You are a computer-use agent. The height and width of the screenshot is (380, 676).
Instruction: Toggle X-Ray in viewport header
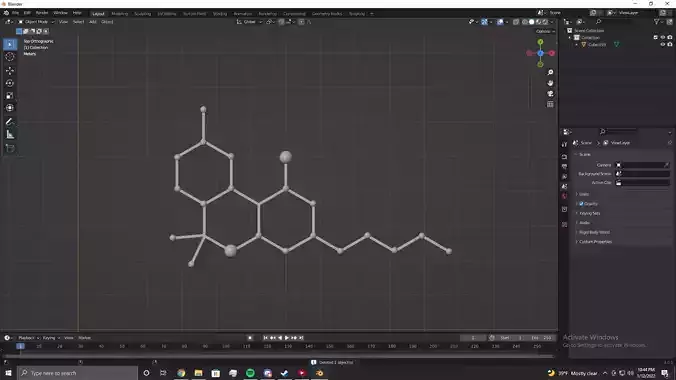(x=516, y=22)
